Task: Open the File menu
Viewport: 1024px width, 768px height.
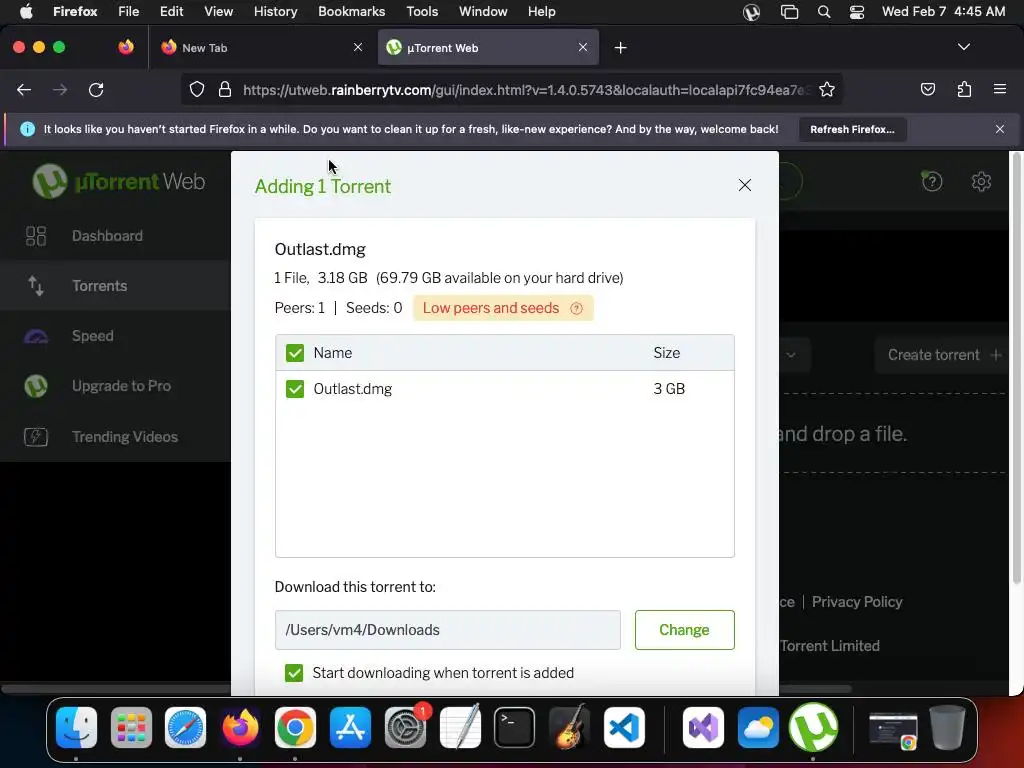Action: click(128, 12)
